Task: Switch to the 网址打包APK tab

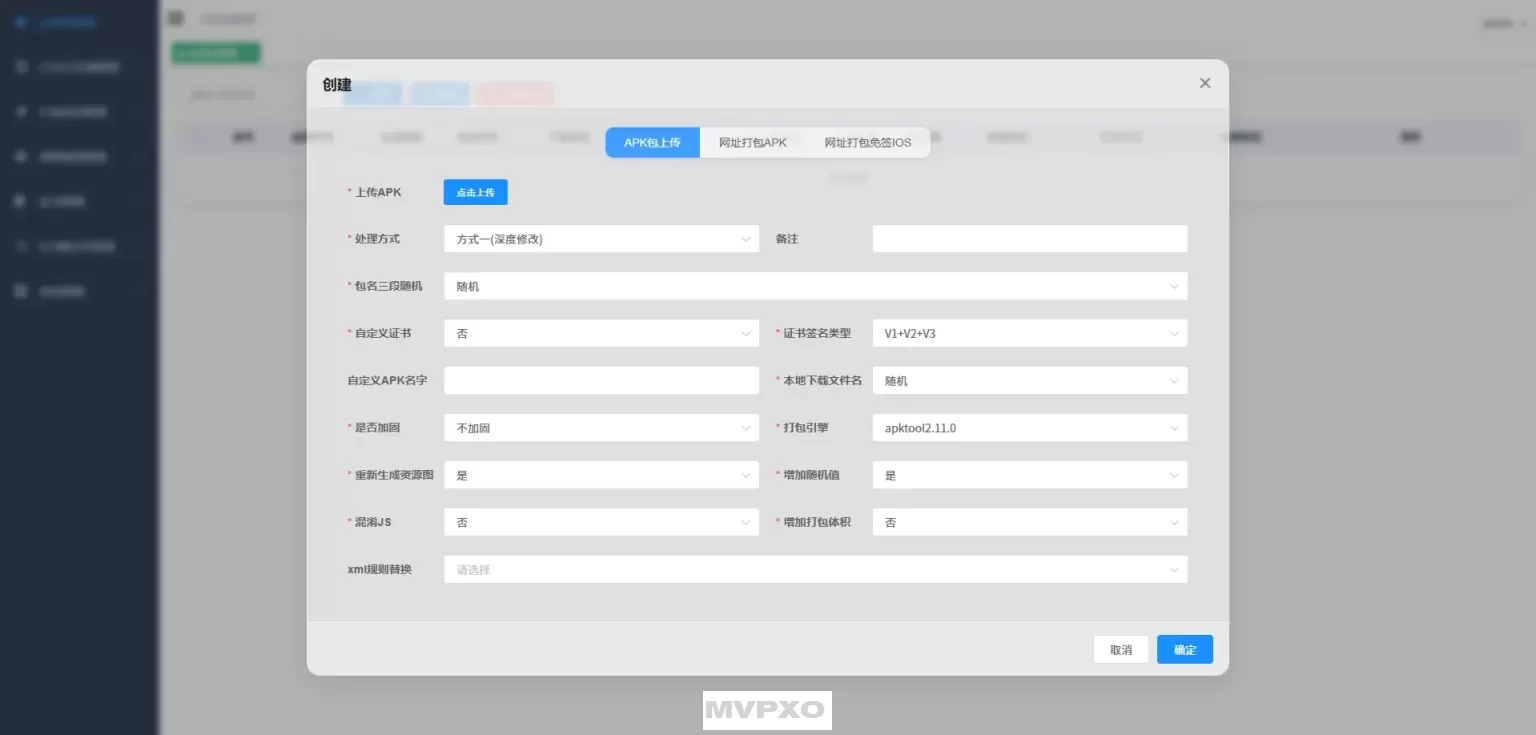Action: coord(751,142)
